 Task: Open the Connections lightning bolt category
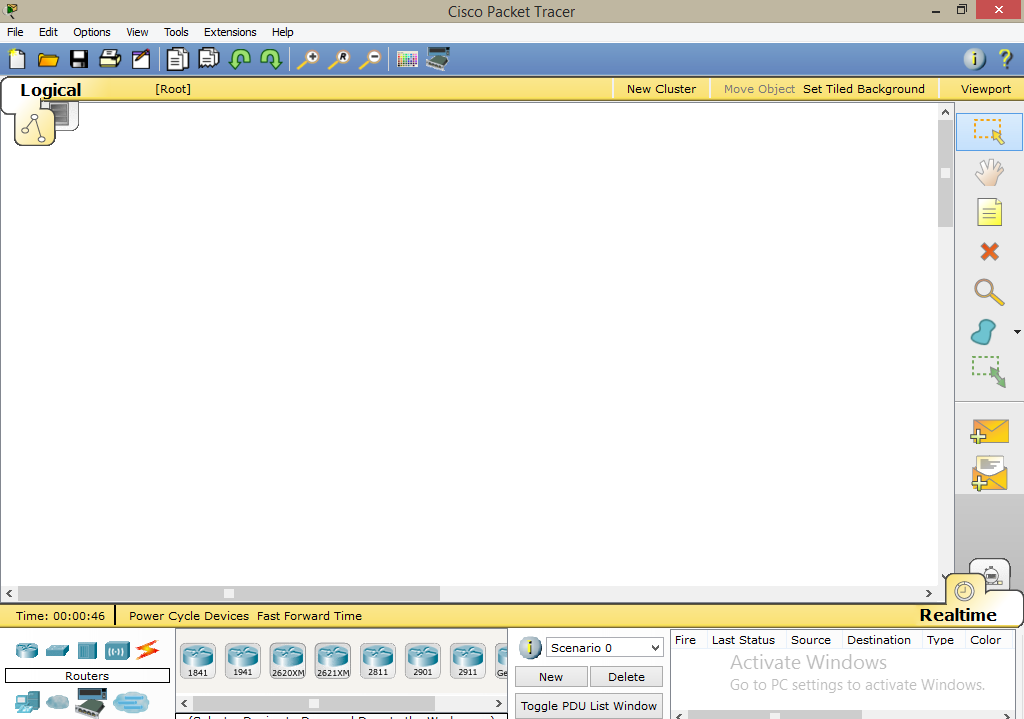148,649
